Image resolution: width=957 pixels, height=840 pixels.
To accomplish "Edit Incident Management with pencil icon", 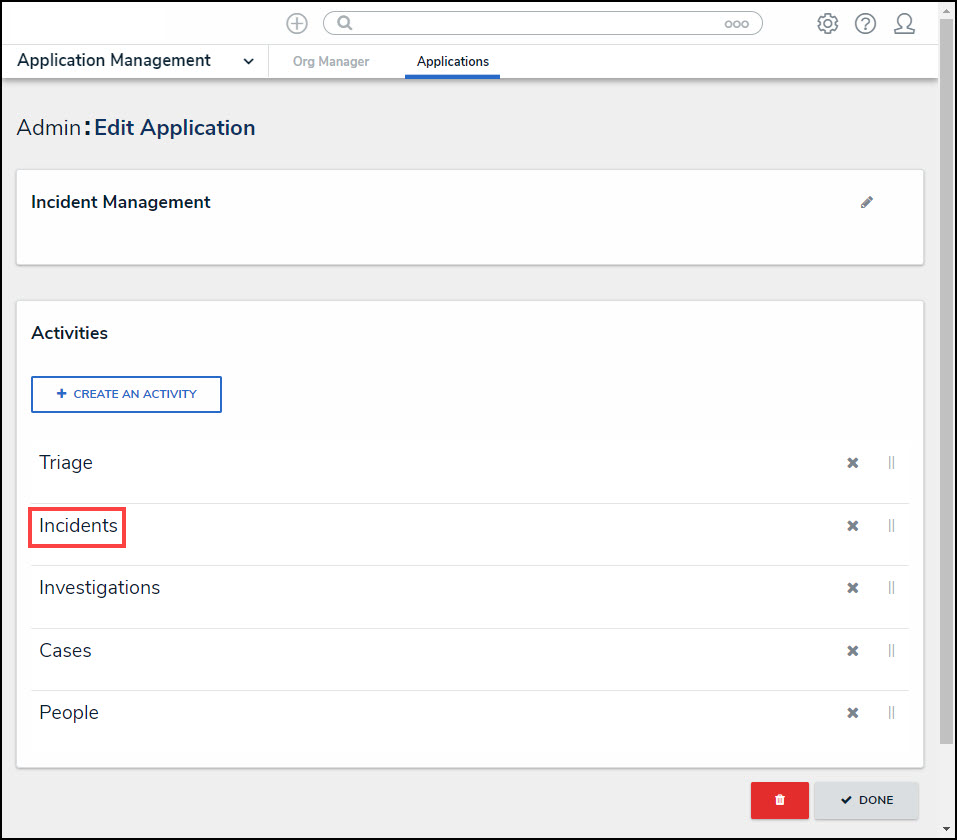I will (867, 202).
